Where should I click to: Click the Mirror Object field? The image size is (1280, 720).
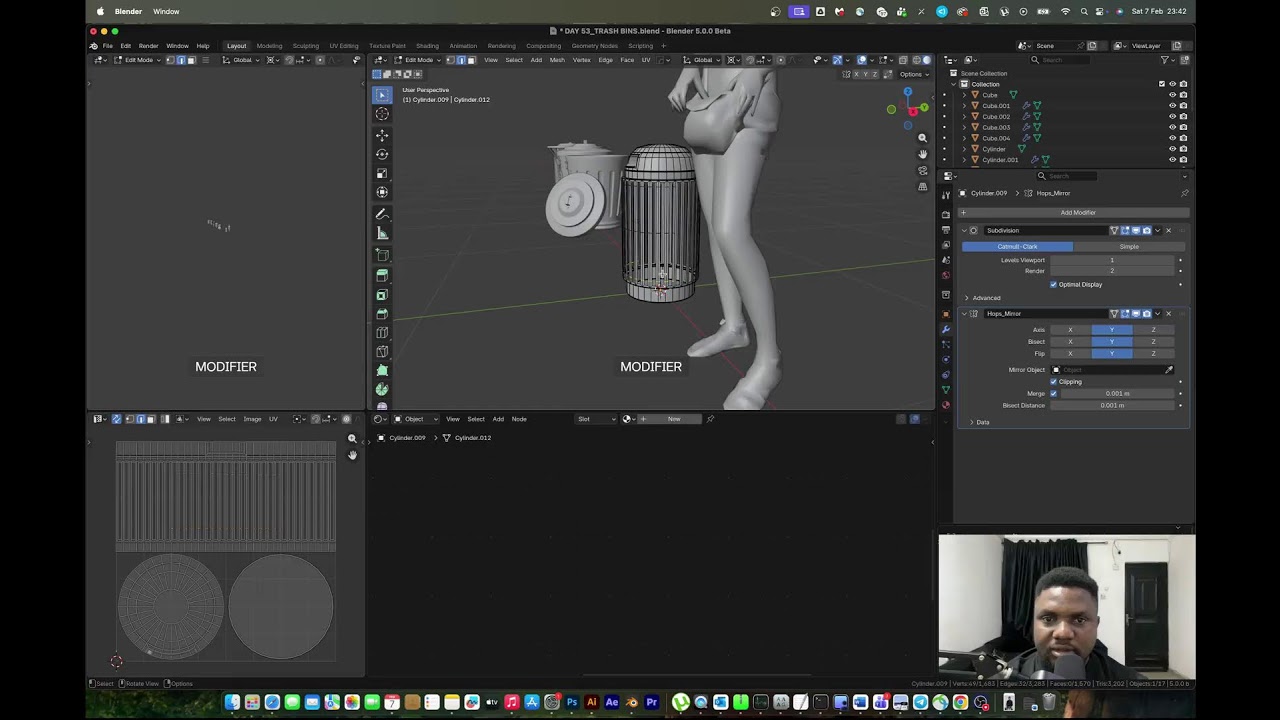(x=1111, y=370)
